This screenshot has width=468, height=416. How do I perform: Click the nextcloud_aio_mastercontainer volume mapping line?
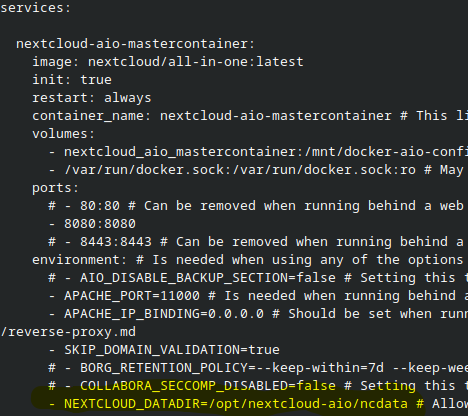tap(258, 152)
